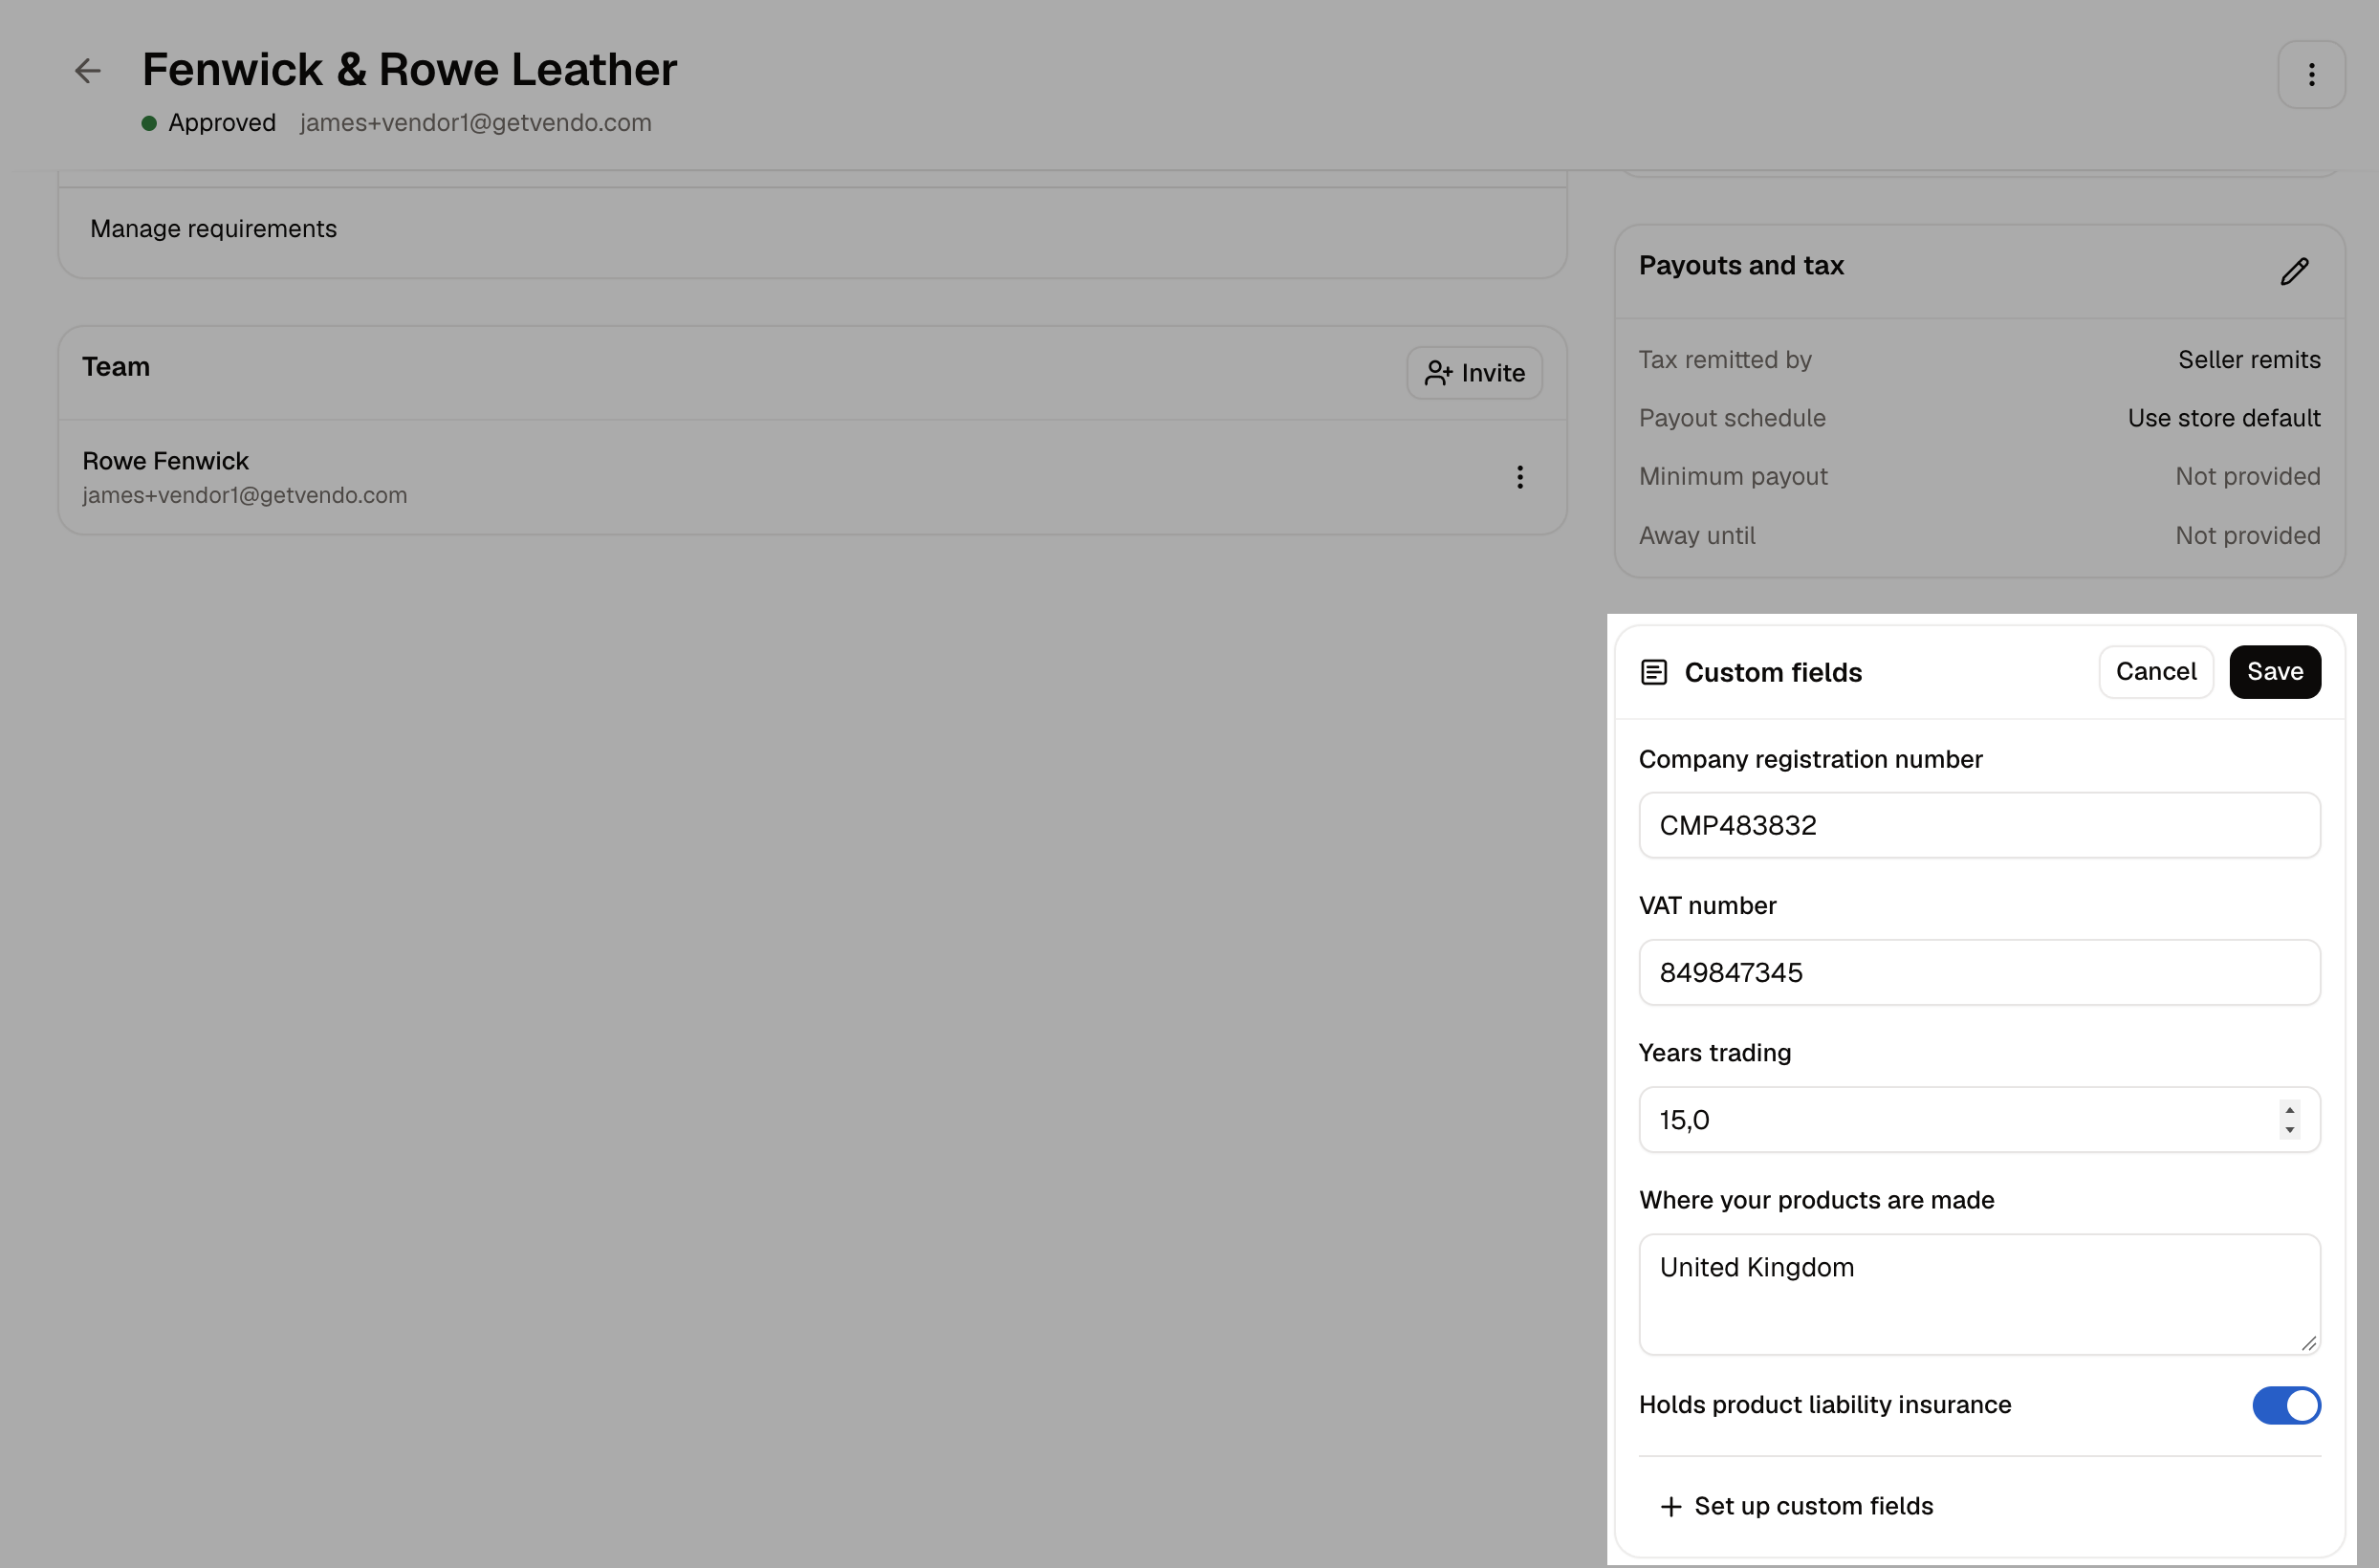
Task: Open Set up custom fields
Action: (x=1796, y=1506)
